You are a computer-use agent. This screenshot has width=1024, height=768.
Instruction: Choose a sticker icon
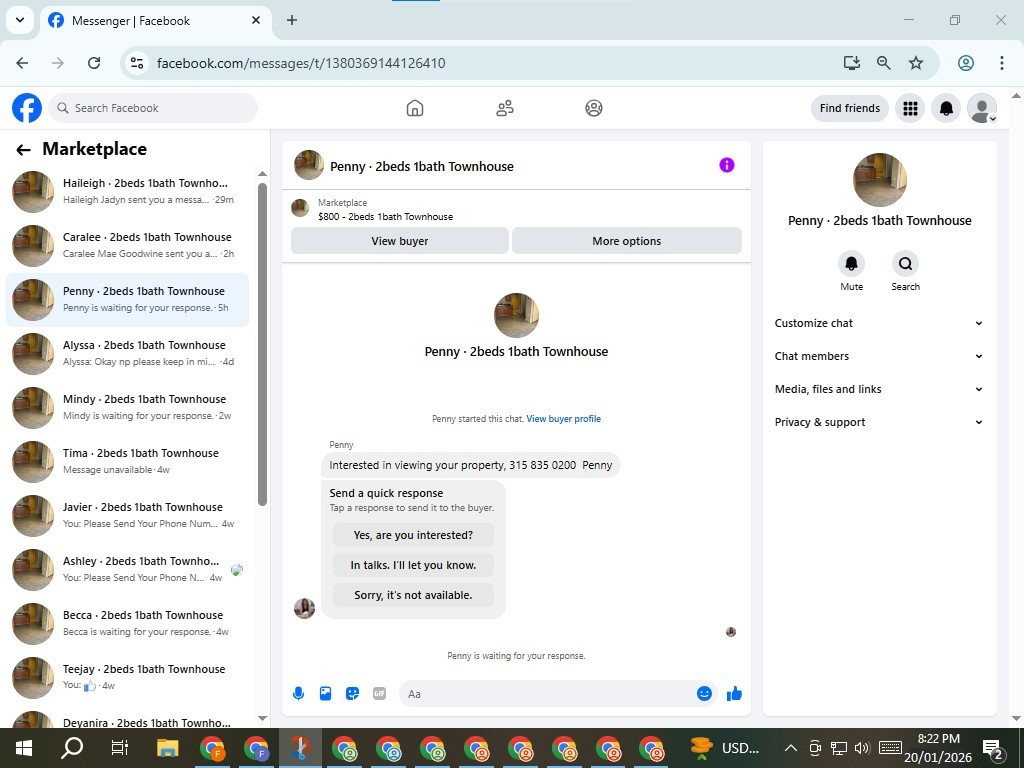pyautogui.click(x=353, y=694)
